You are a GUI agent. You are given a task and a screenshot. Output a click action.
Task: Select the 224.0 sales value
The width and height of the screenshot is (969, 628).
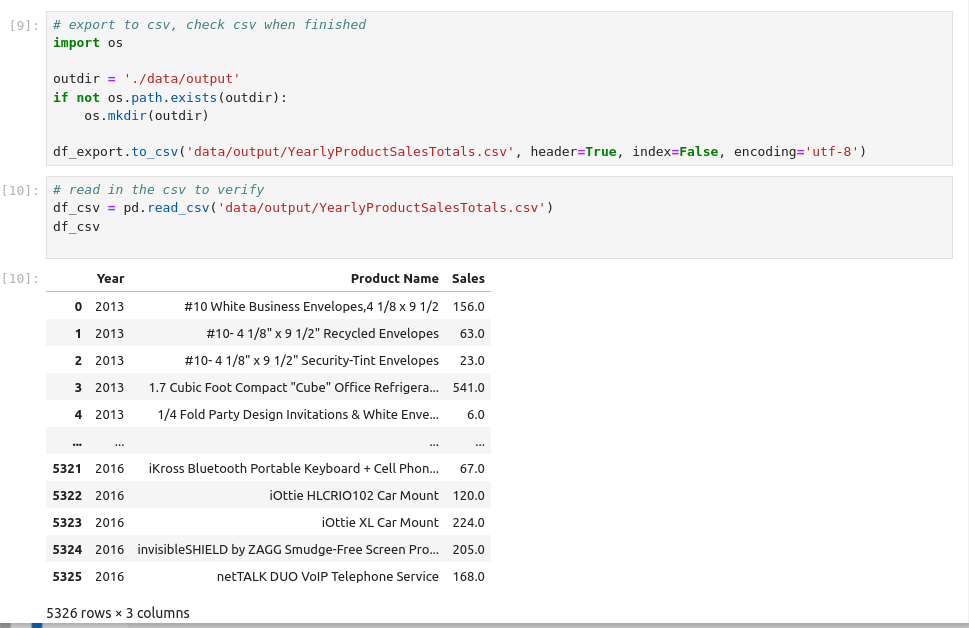click(x=468, y=522)
